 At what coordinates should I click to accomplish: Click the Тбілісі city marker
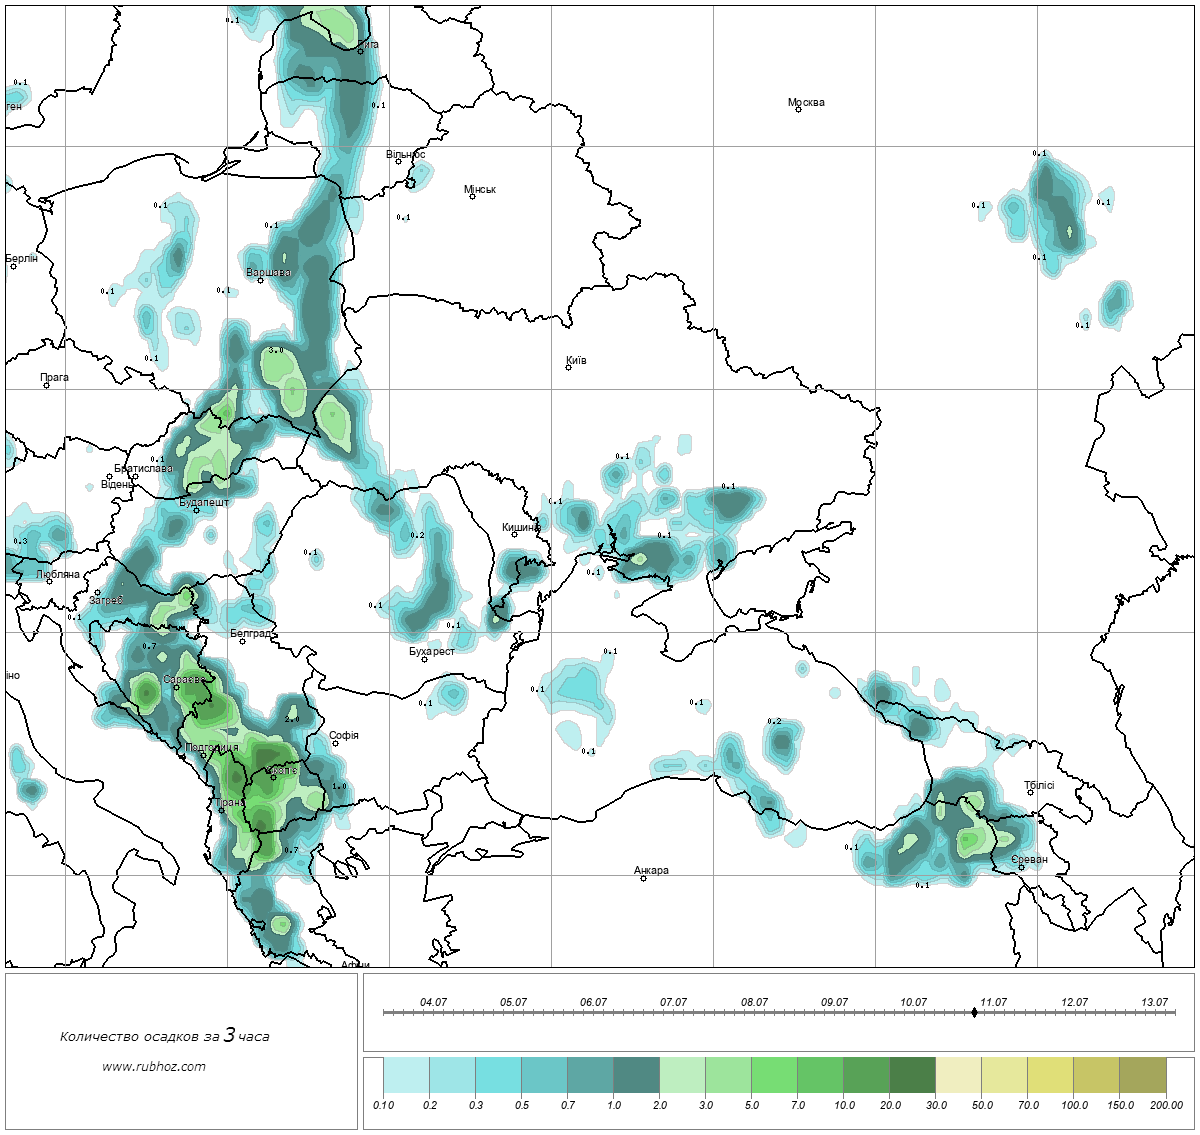pyautogui.click(x=1031, y=793)
